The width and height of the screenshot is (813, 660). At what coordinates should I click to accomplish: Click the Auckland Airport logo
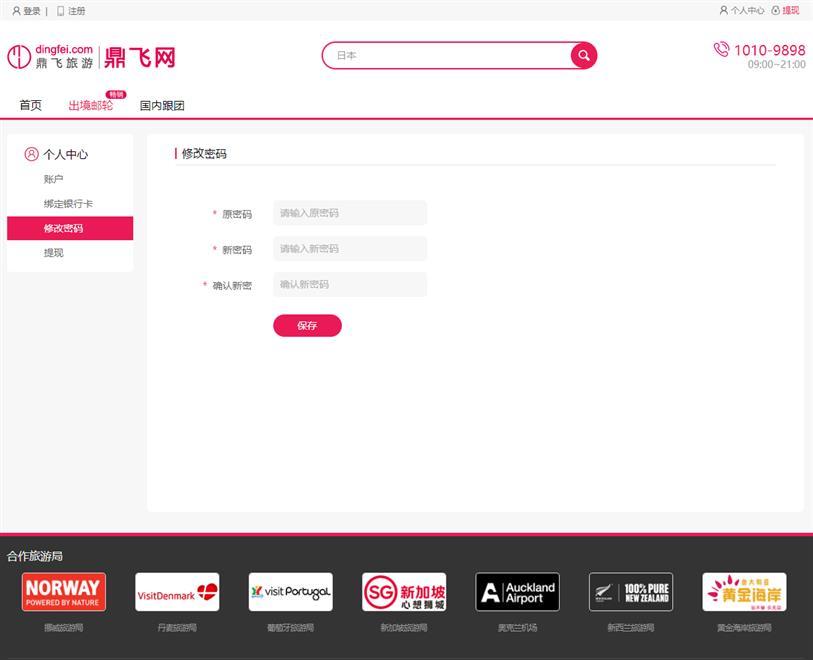click(517, 592)
